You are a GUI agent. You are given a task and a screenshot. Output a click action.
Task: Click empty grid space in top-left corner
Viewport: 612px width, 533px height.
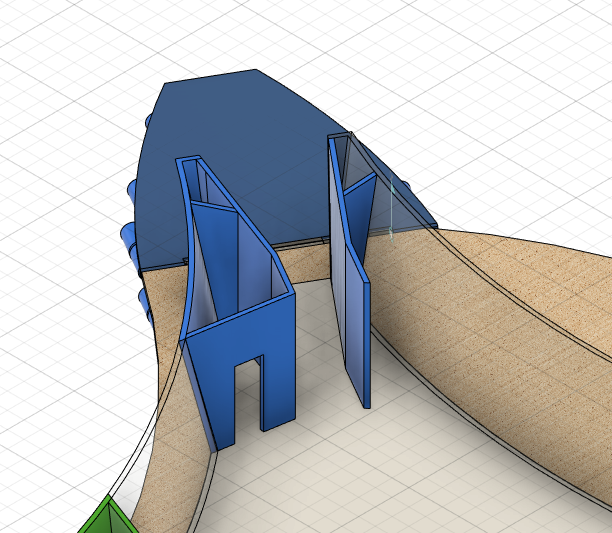pyautogui.click(x=50, y=60)
